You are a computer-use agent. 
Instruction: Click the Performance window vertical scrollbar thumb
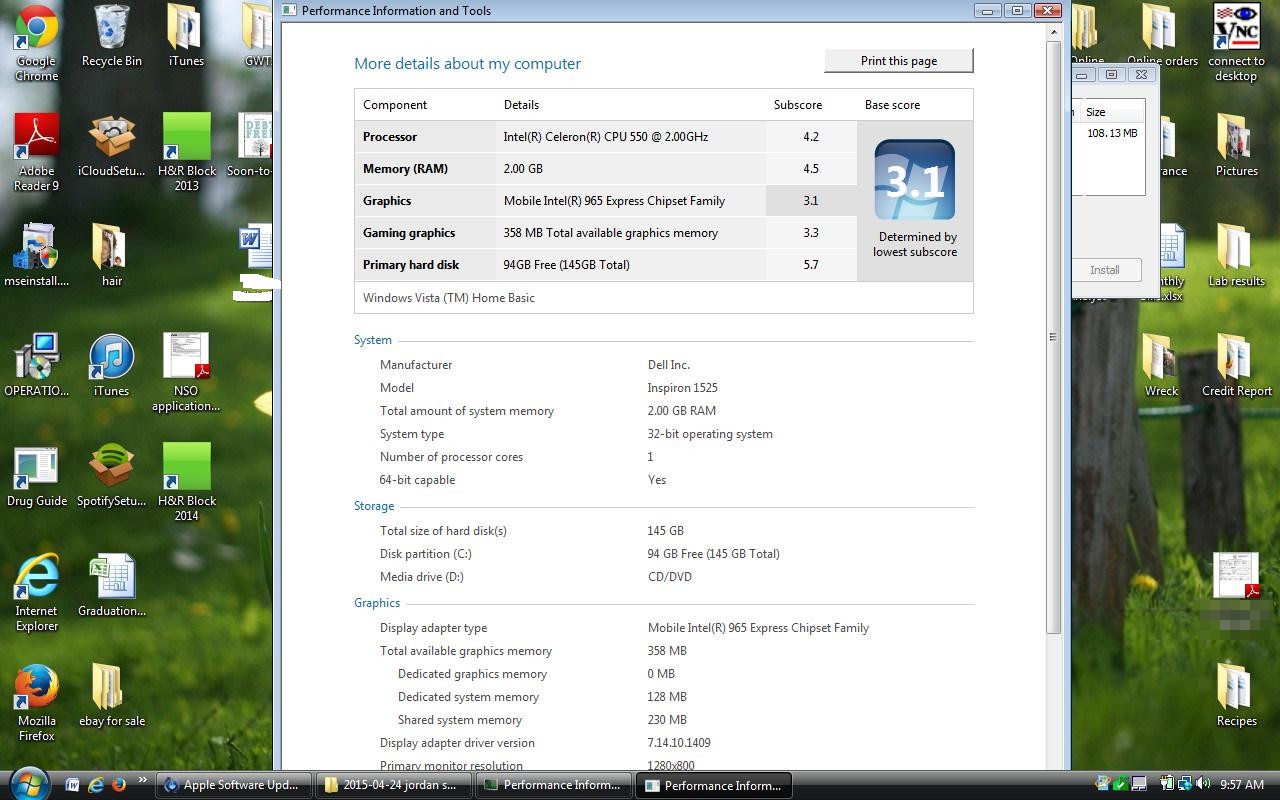[x=1053, y=337]
